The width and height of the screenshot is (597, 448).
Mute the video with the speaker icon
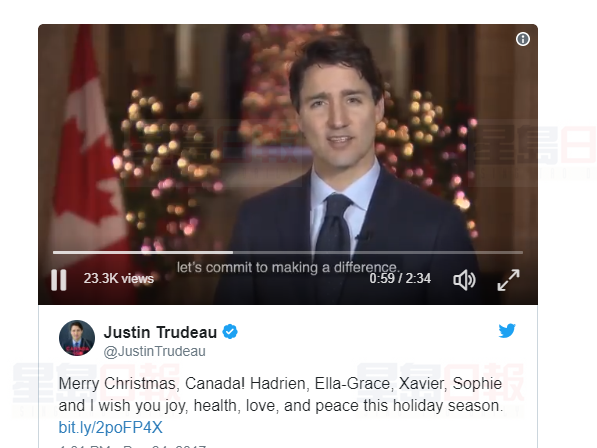(464, 280)
